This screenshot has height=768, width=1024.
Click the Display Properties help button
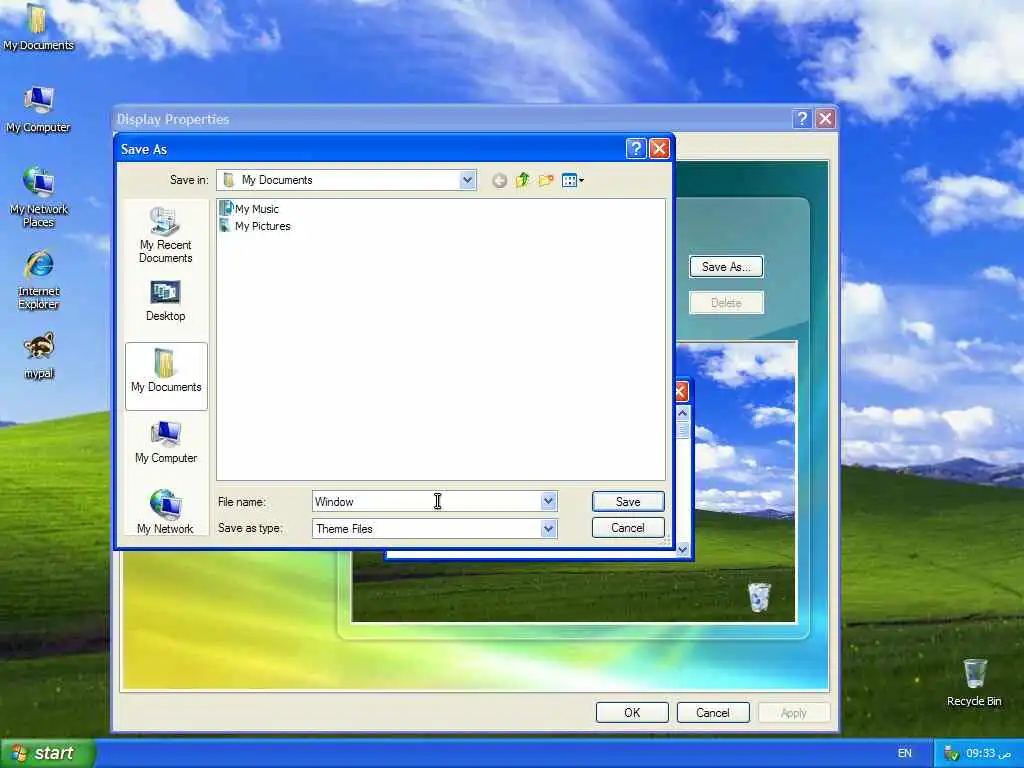coord(802,119)
